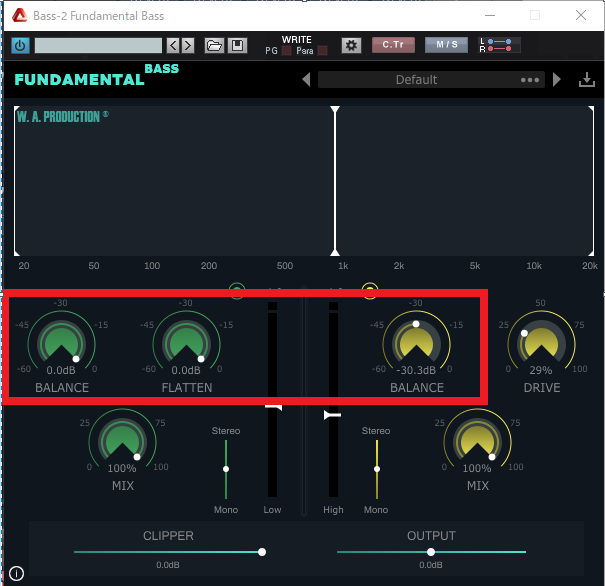Select previous plugin preset triangle
The height and width of the screenshot is (586, 605).
[x=306, y=79]
